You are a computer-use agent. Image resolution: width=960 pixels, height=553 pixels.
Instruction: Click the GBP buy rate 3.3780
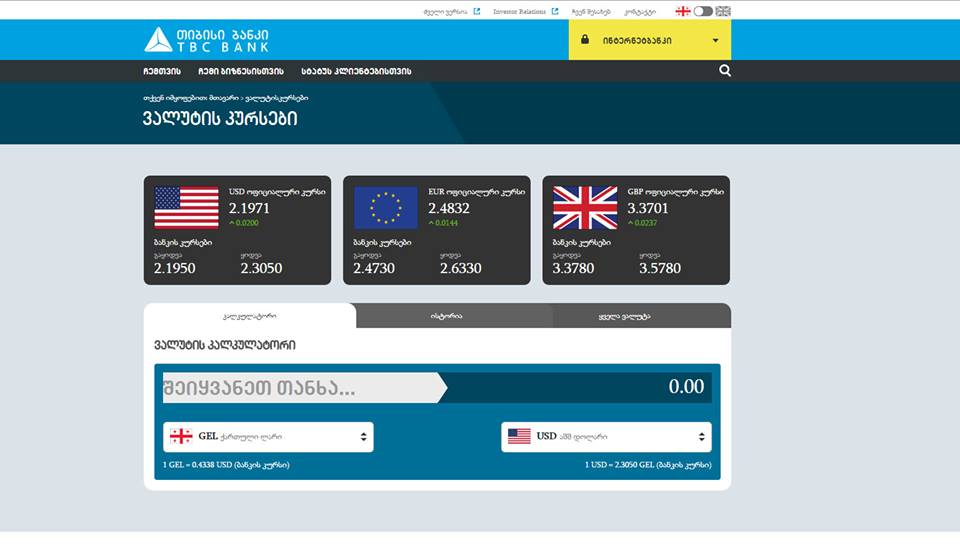573,268
